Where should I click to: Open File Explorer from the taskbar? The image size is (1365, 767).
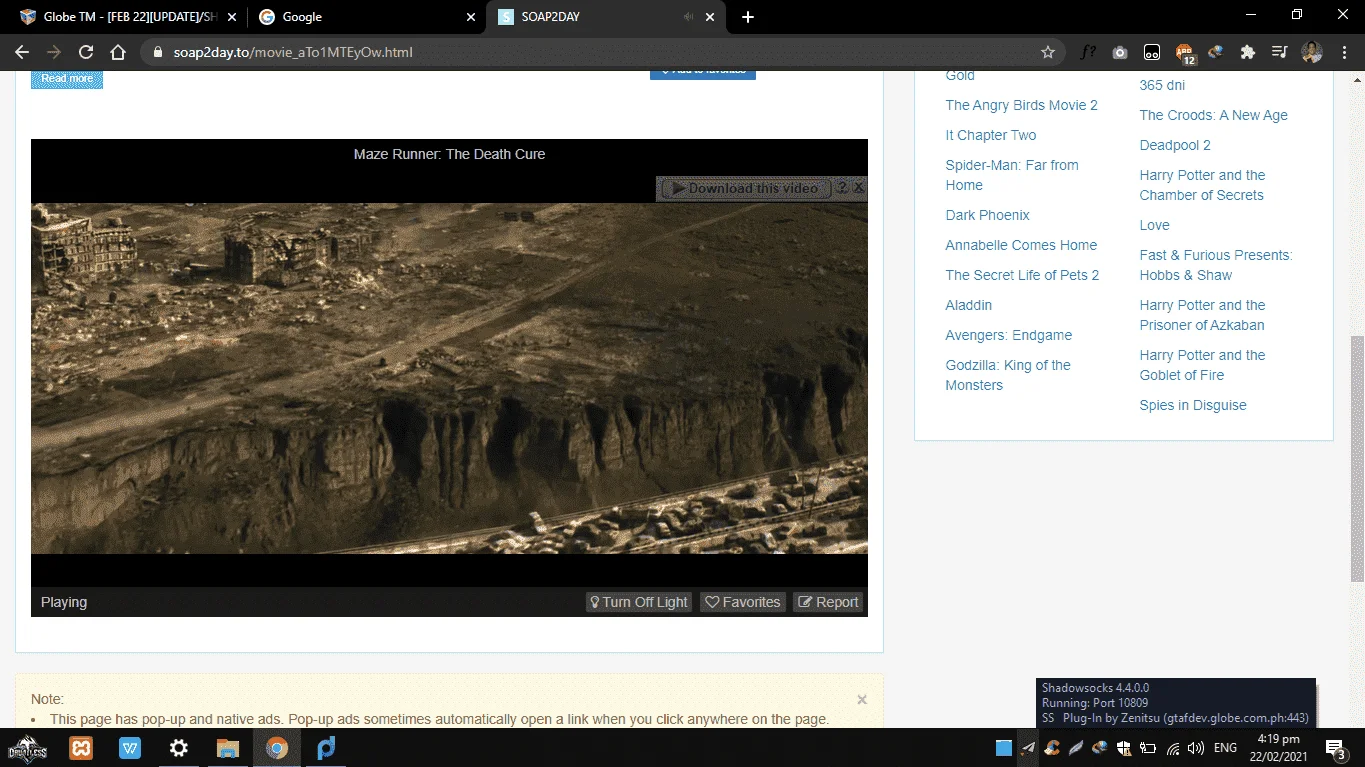(x=228, y=748)
